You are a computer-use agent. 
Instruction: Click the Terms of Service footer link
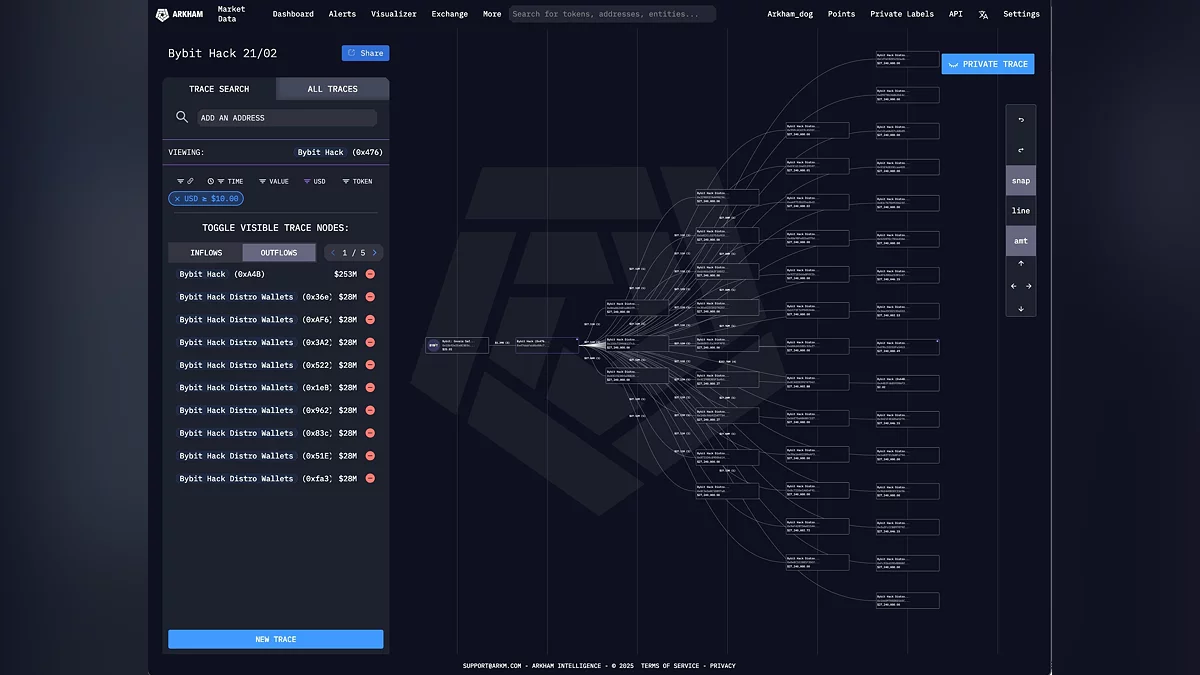point(670,665)
